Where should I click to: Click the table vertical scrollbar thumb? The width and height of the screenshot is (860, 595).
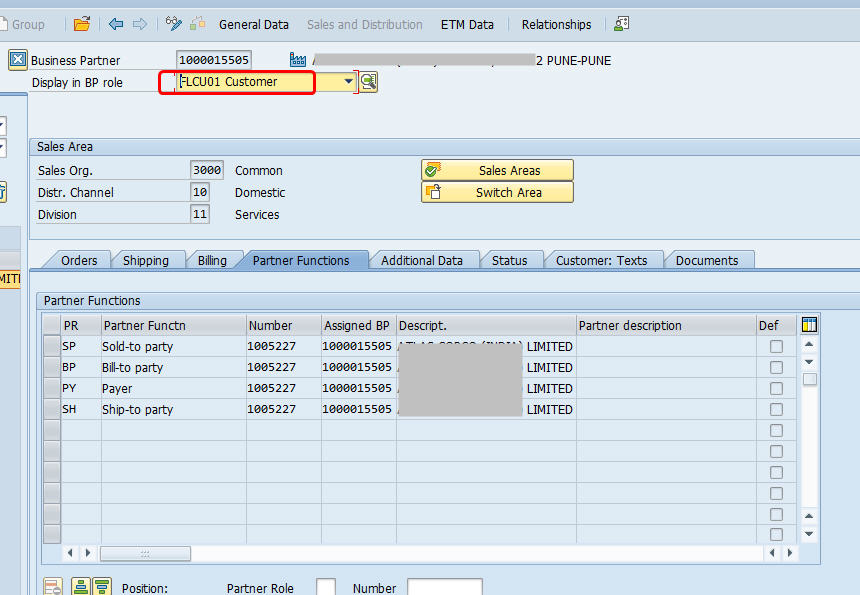pyautogui.click(x=810, y=379)
